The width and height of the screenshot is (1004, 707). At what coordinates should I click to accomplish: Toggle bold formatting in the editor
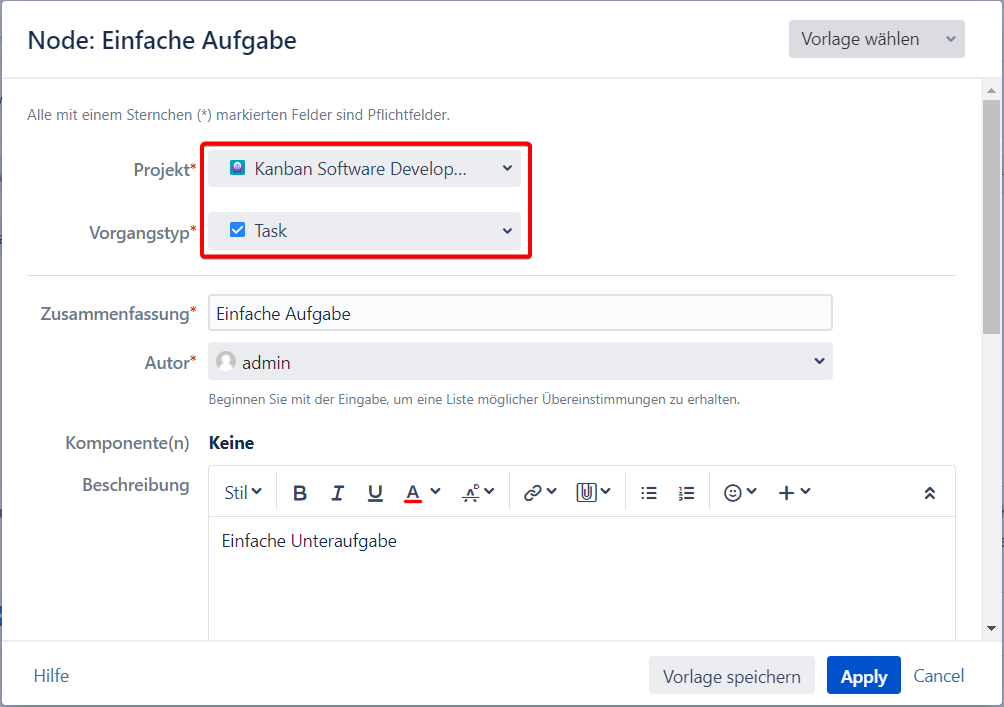tap(300, 493)
